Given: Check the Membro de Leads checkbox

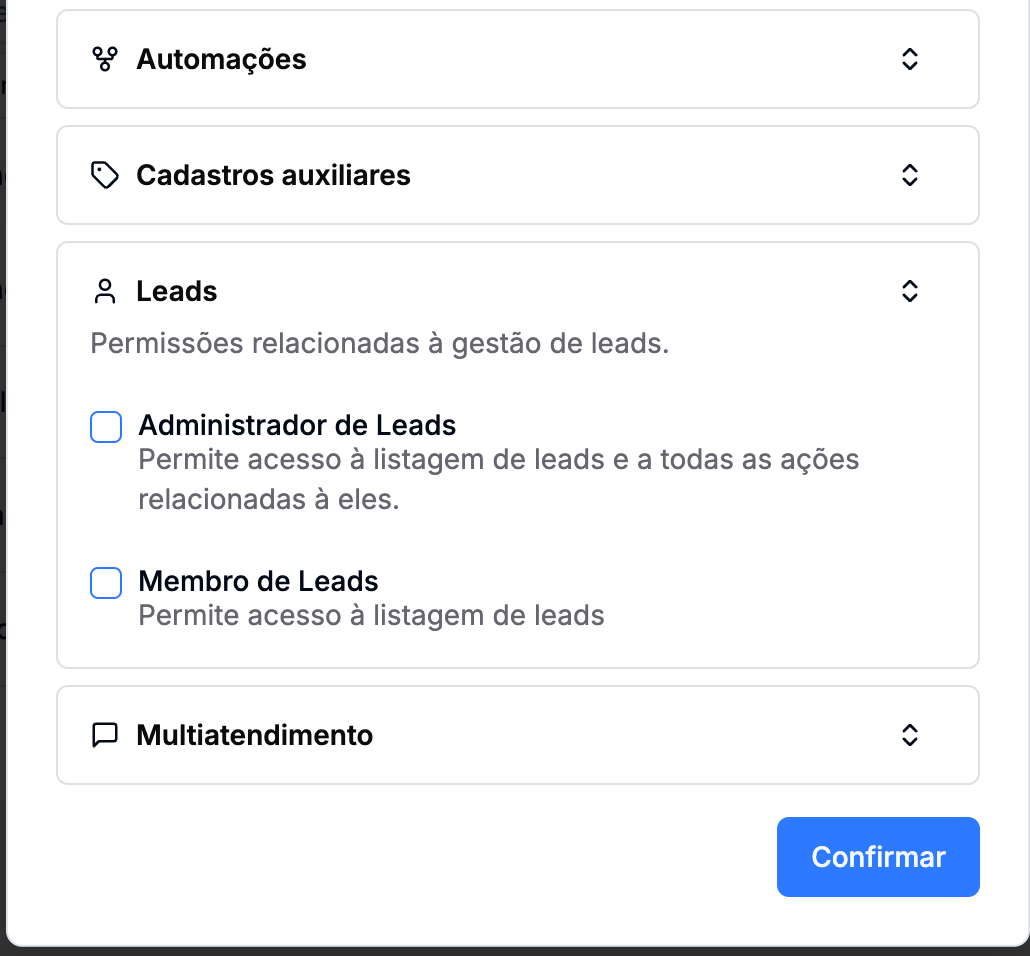Looking at the screenshot, I should [x=106, y=583].
